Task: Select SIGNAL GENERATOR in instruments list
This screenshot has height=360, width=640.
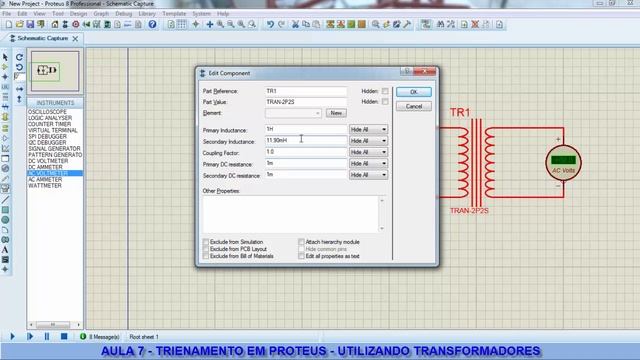Action: coord(54,149)
